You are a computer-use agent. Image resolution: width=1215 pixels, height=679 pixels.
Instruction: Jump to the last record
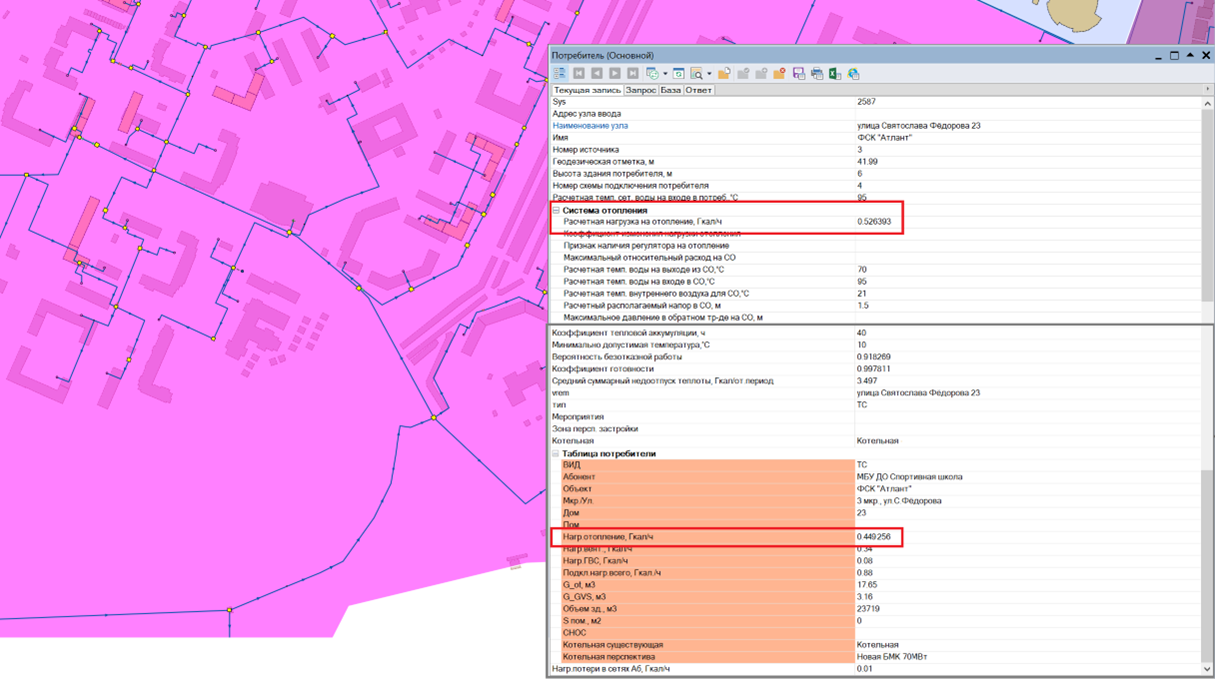tap(632, 74)
